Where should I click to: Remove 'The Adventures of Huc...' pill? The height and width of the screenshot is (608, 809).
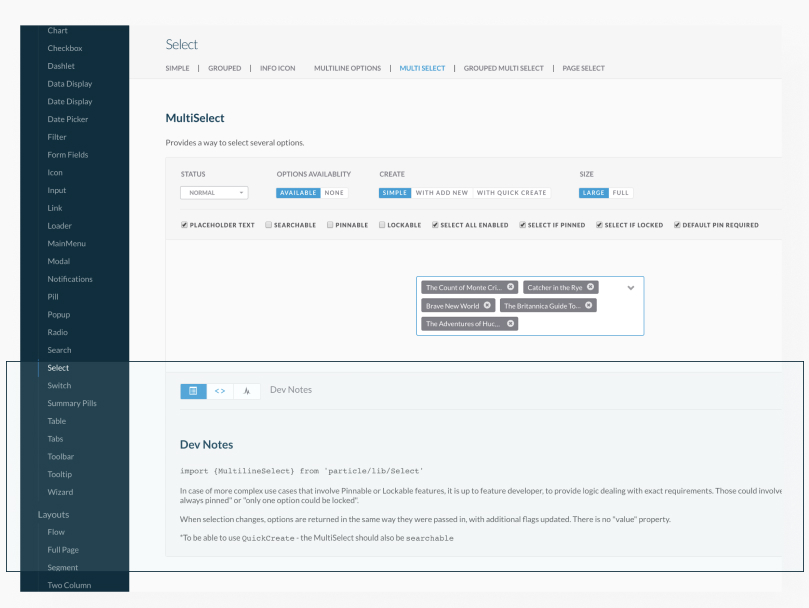(511, 323)
